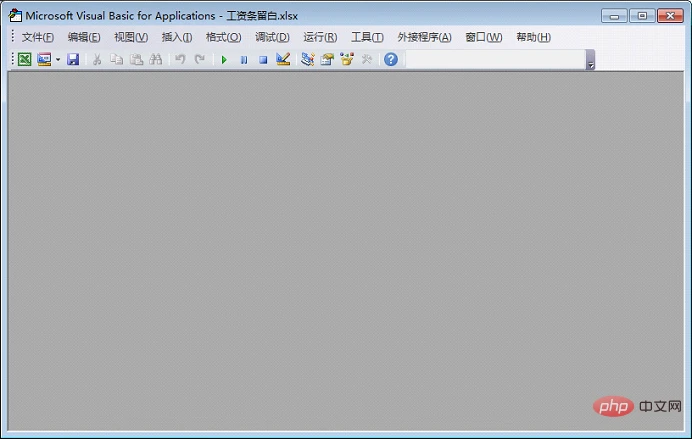Screen dimensions: 692x439
Task: Click the Insert UserForm icon
Action: point(44,59)
